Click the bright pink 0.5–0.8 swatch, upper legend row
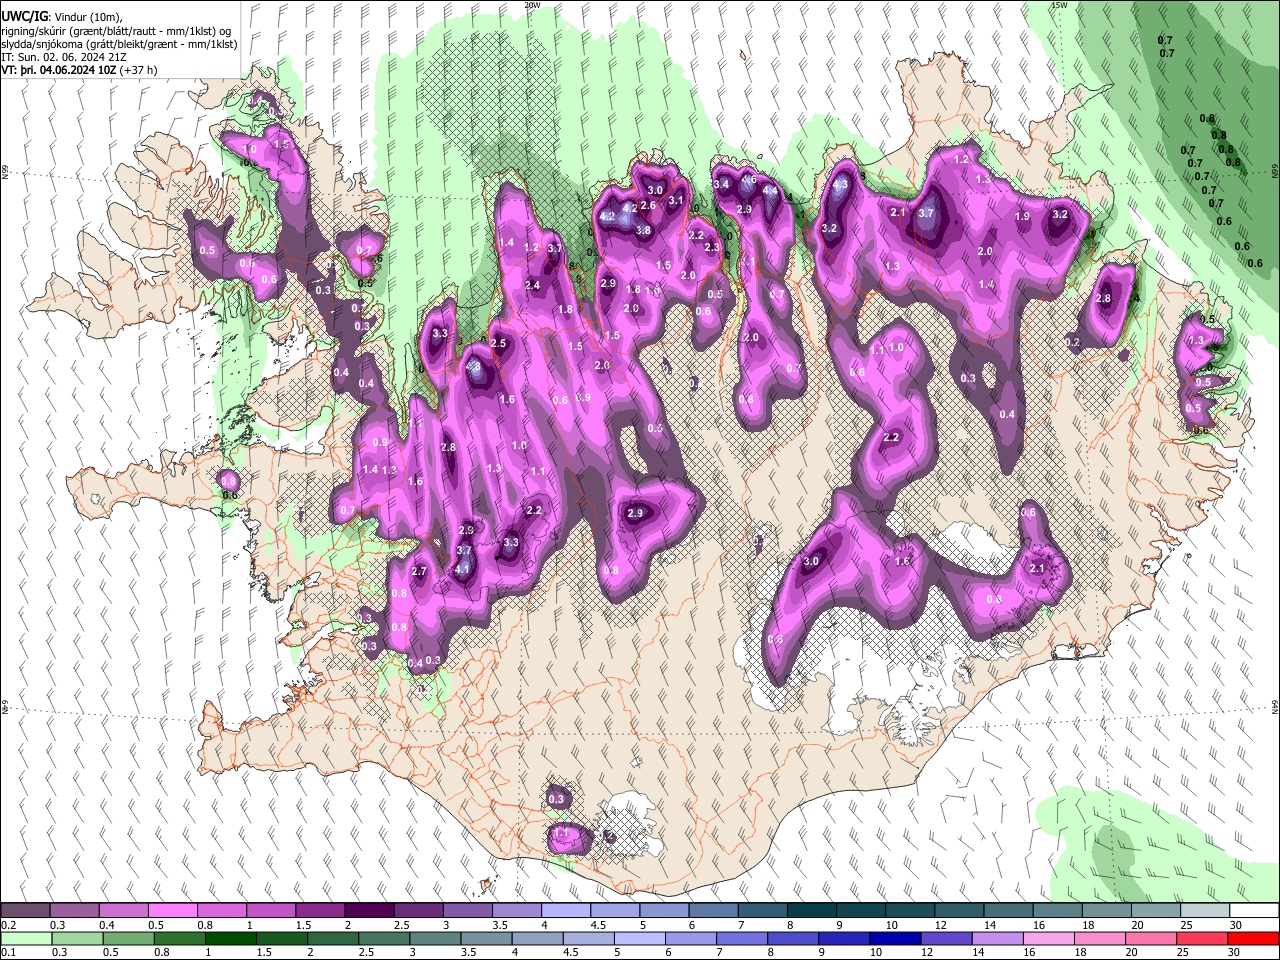The width and height of the screenshot is (1280, 960). click(173, 911)
